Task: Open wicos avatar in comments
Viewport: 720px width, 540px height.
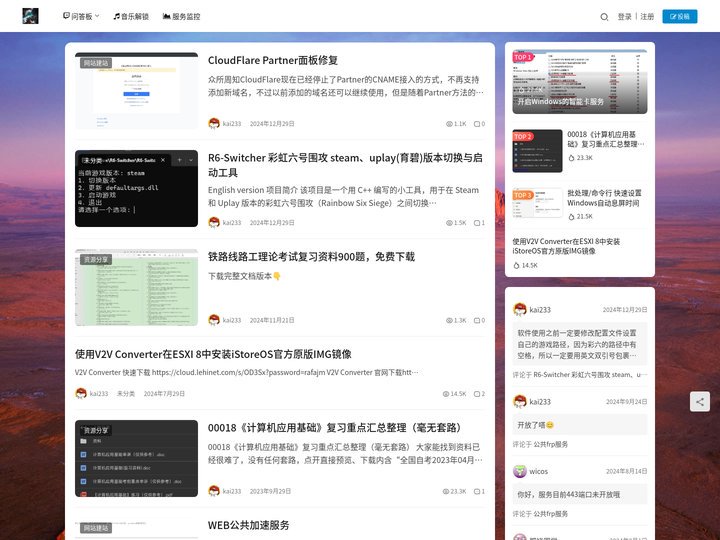Action: click(x=520, y=472)
